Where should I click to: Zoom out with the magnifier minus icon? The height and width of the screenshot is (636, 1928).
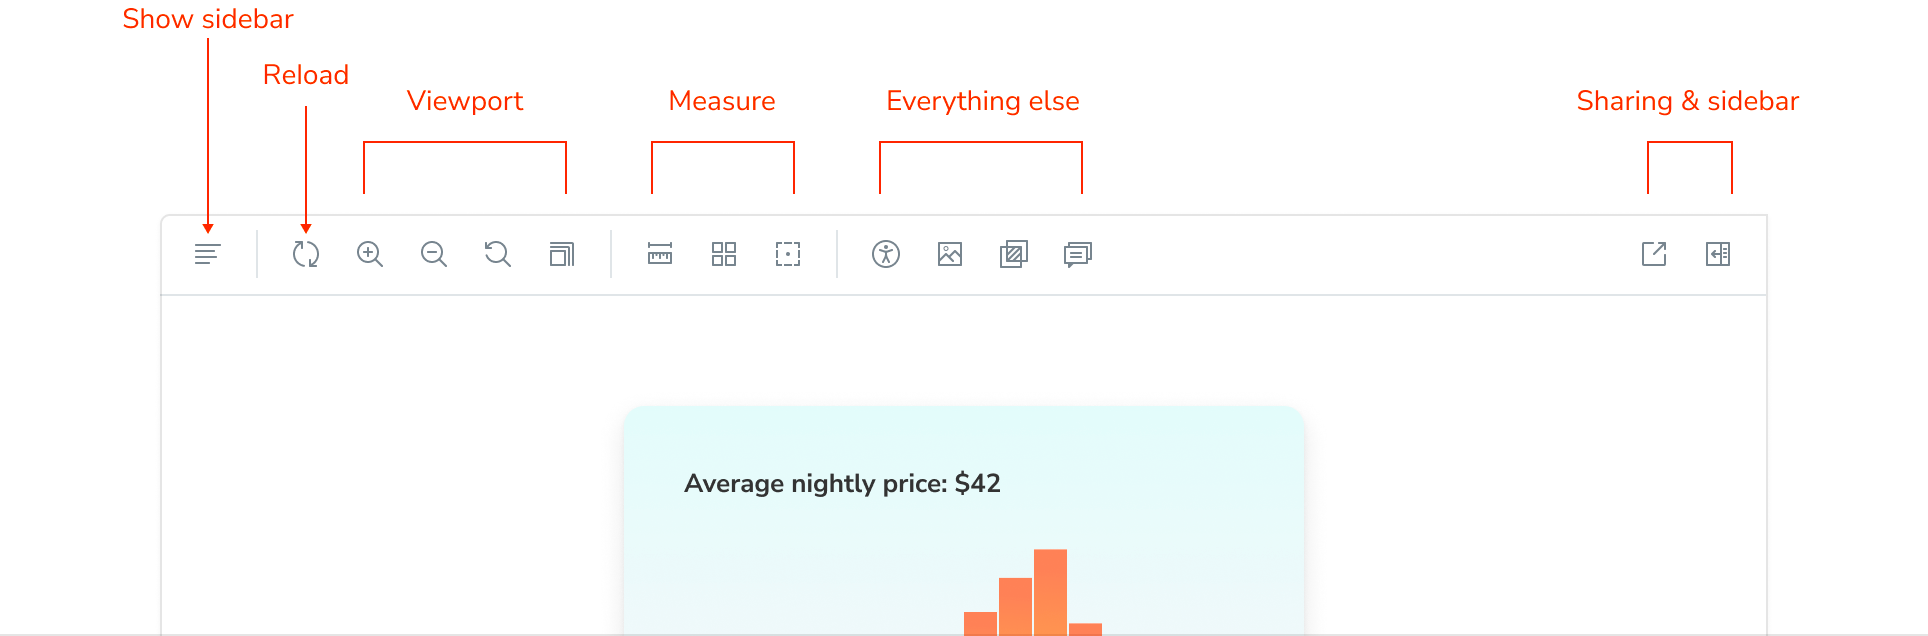434,254
